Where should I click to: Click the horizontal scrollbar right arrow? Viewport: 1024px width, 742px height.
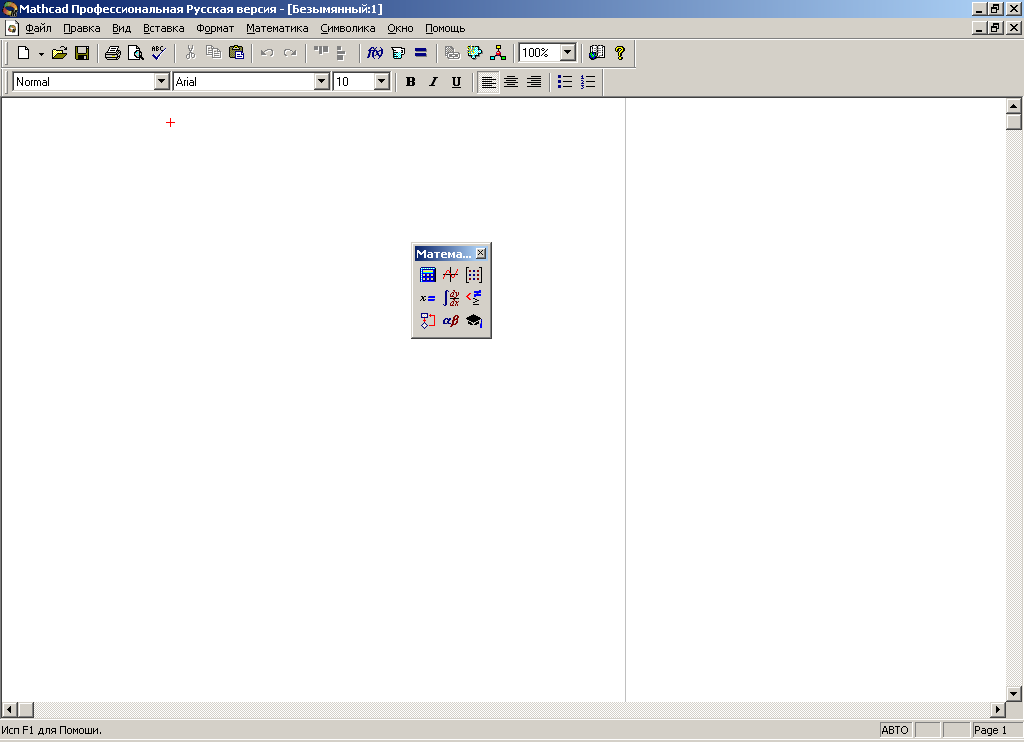click(998, 709)
